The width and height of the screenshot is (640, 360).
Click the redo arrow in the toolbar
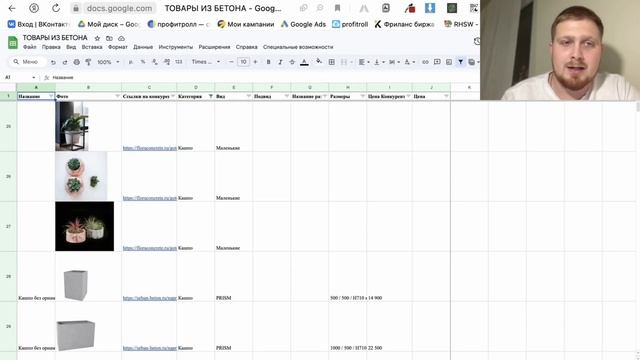65,62
